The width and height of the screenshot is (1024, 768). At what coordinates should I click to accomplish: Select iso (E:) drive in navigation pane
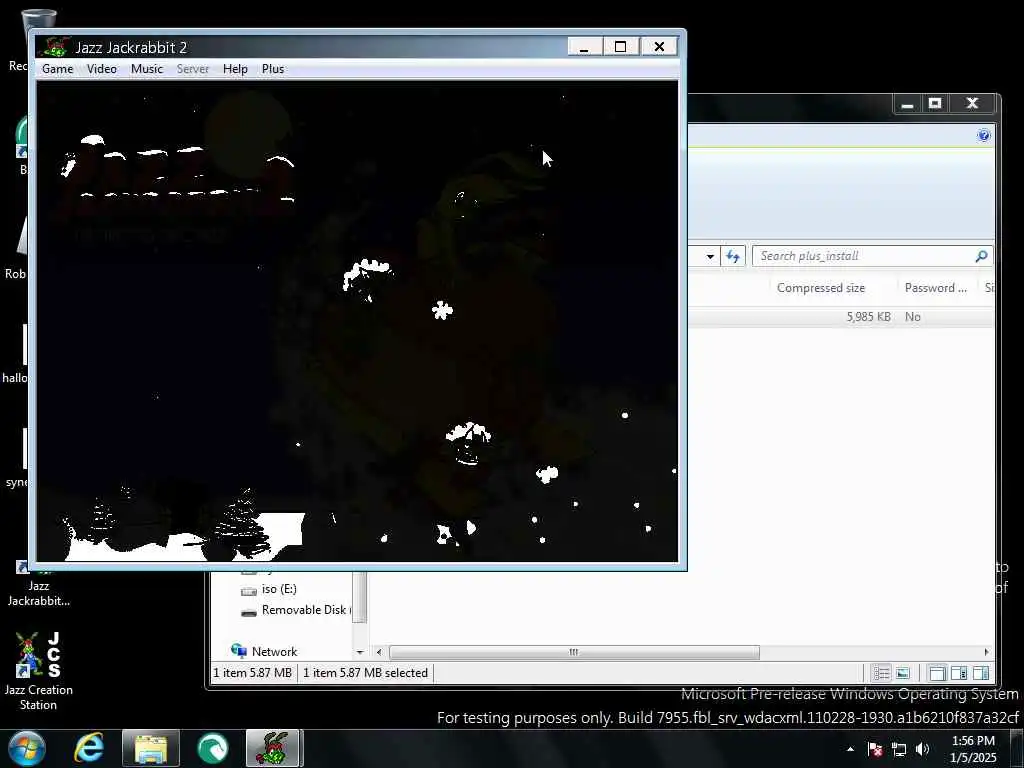pos(279,589)
